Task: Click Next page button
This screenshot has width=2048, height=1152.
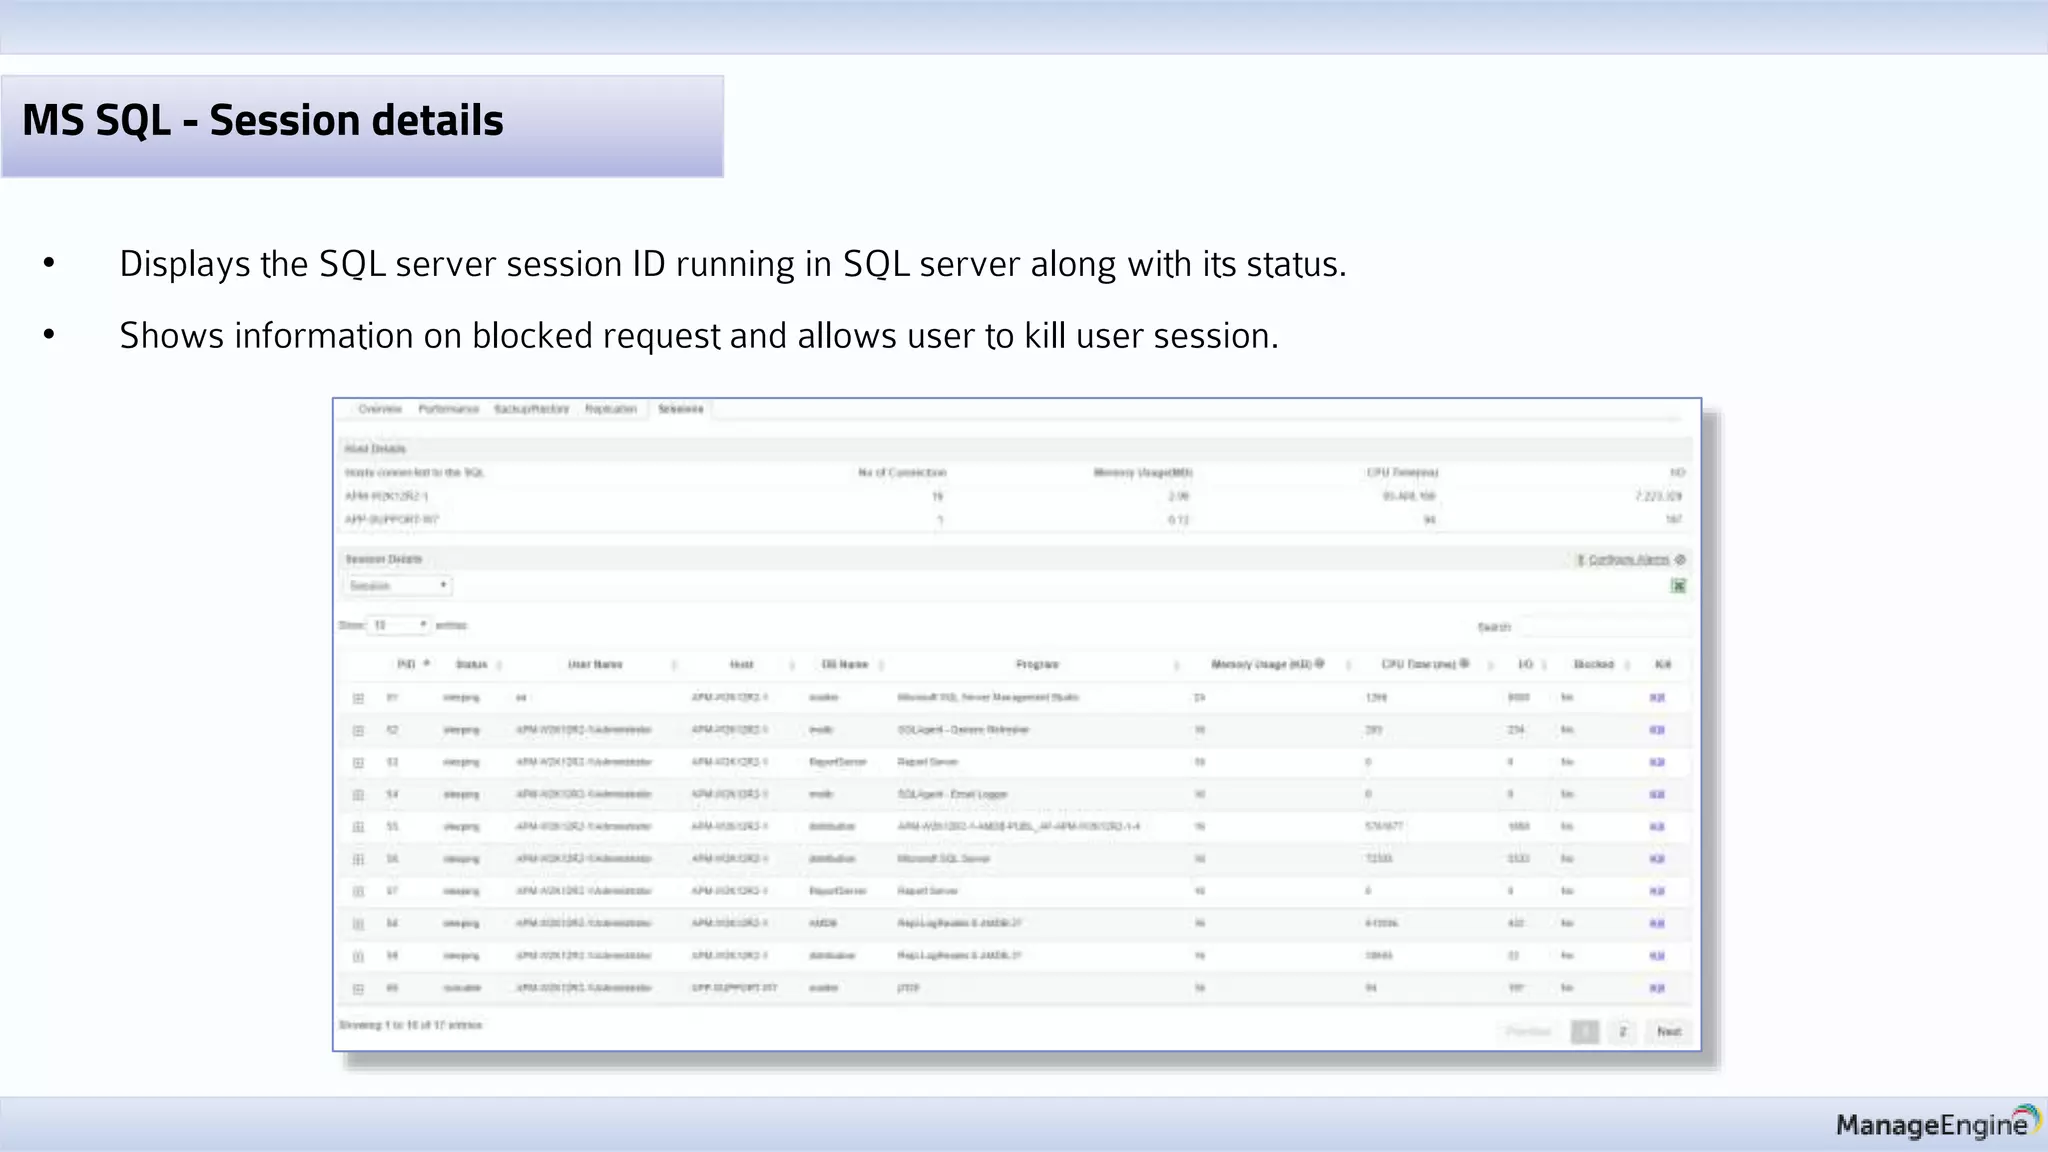Action: (1669, 1031)
